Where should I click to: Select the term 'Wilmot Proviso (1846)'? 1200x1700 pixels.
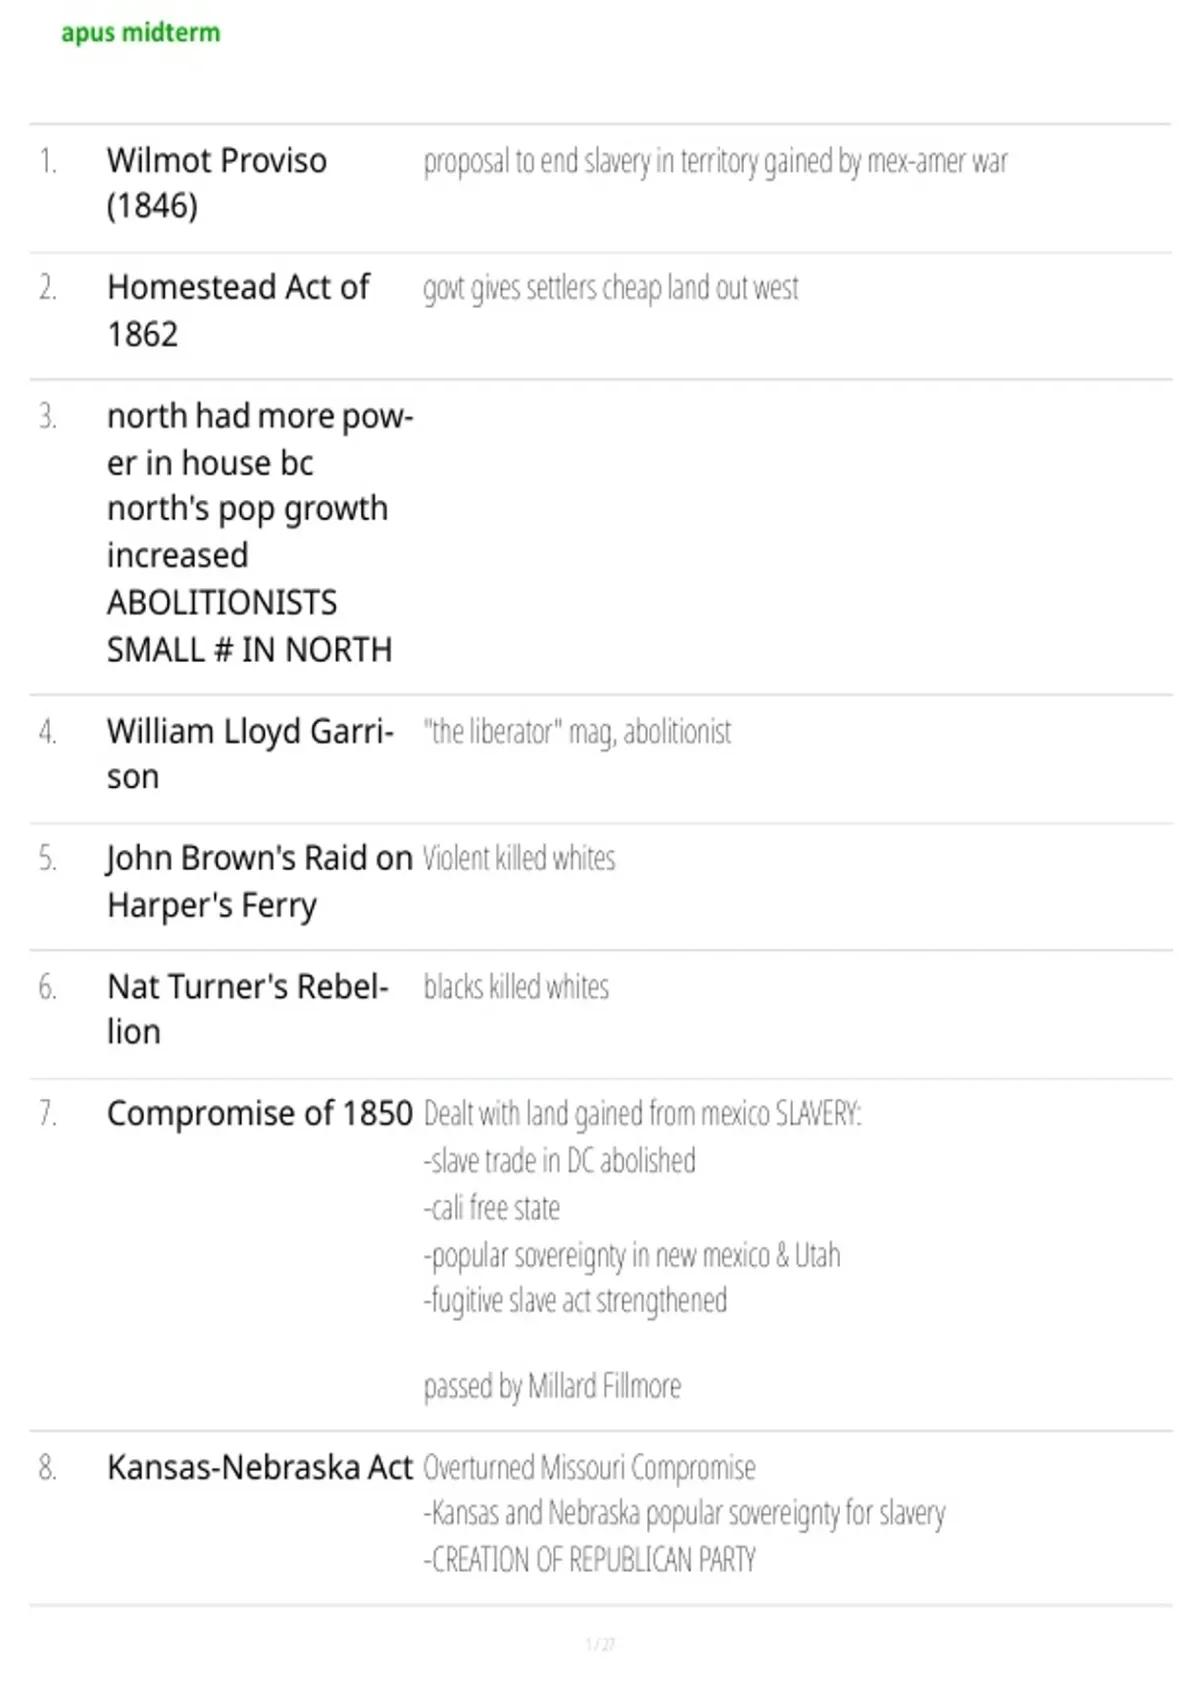216,183
